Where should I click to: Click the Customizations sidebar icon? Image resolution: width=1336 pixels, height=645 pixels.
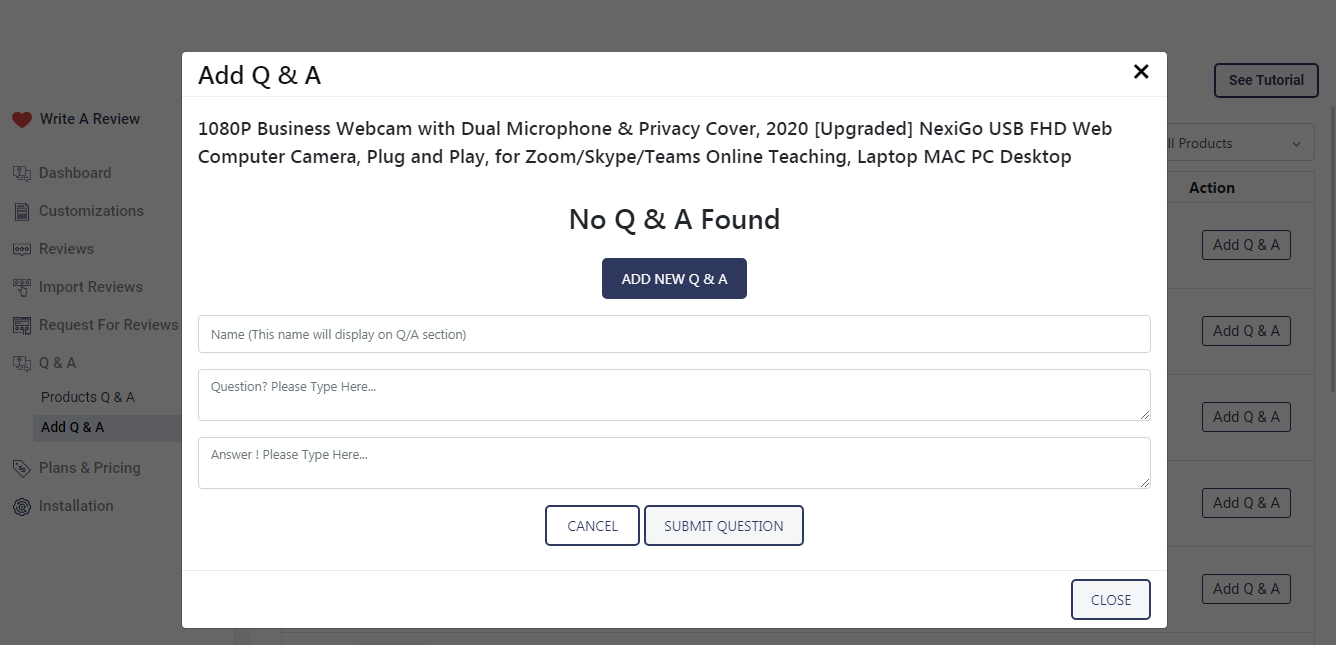pos(22,211)
